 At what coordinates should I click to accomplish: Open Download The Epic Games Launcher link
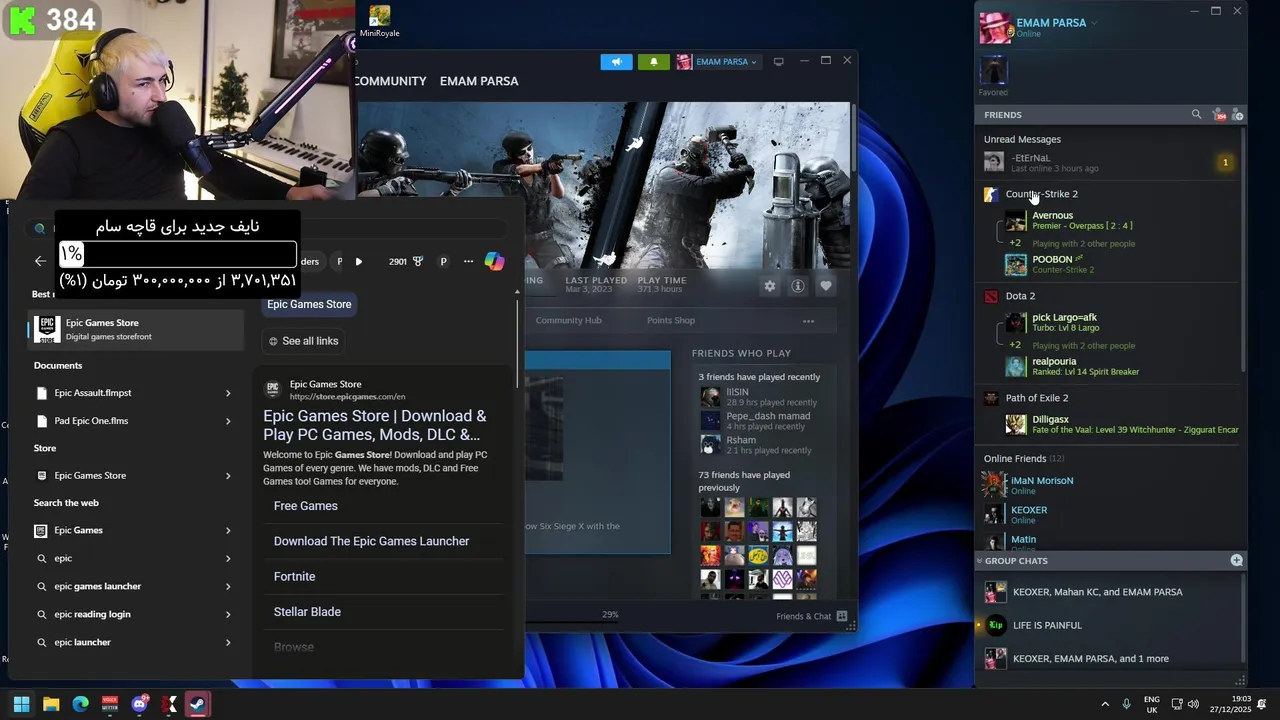pos(371,541)
